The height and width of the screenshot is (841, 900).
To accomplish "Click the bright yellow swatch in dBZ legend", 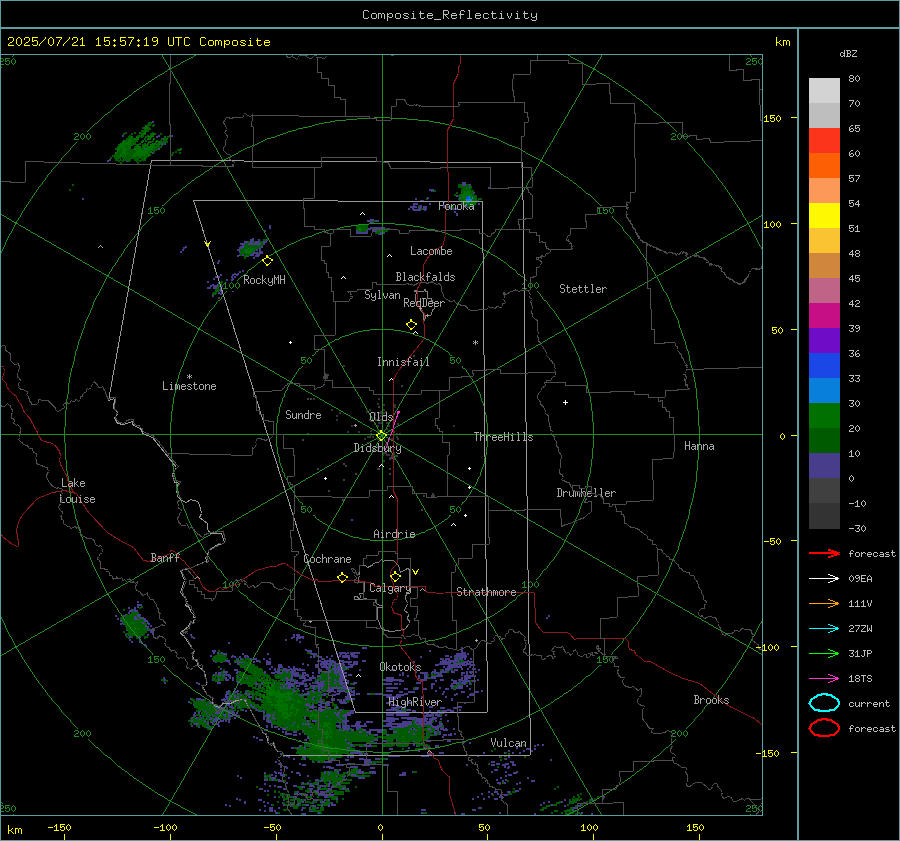I will click(824, 215).
